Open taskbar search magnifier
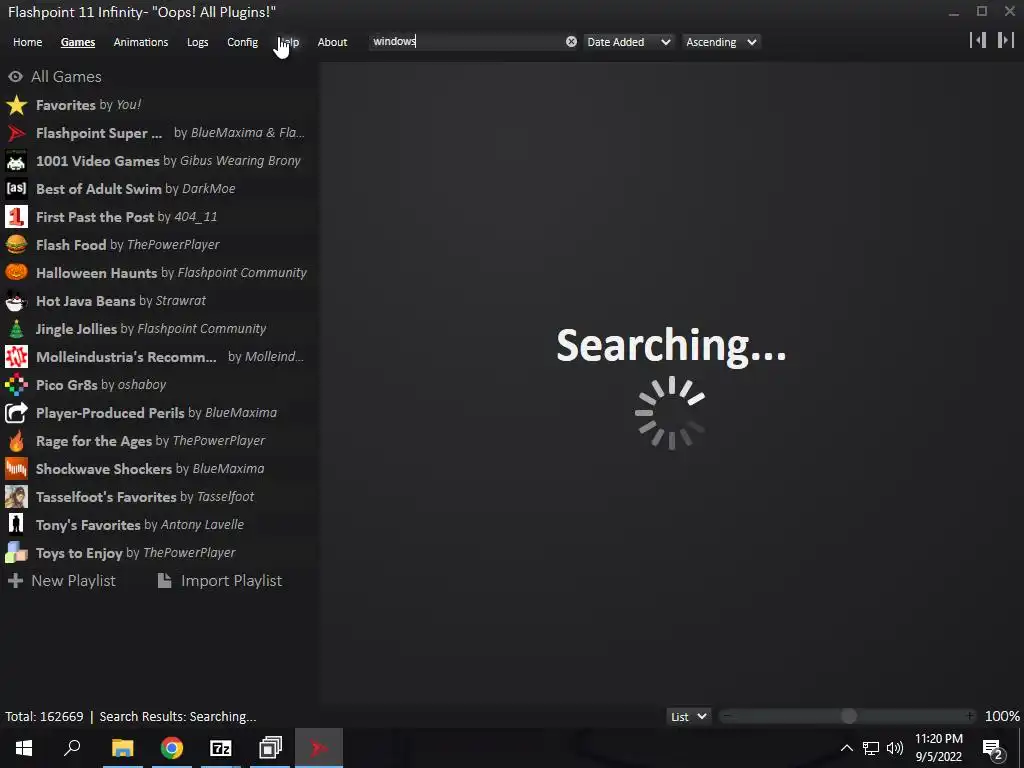 [72, 748]
